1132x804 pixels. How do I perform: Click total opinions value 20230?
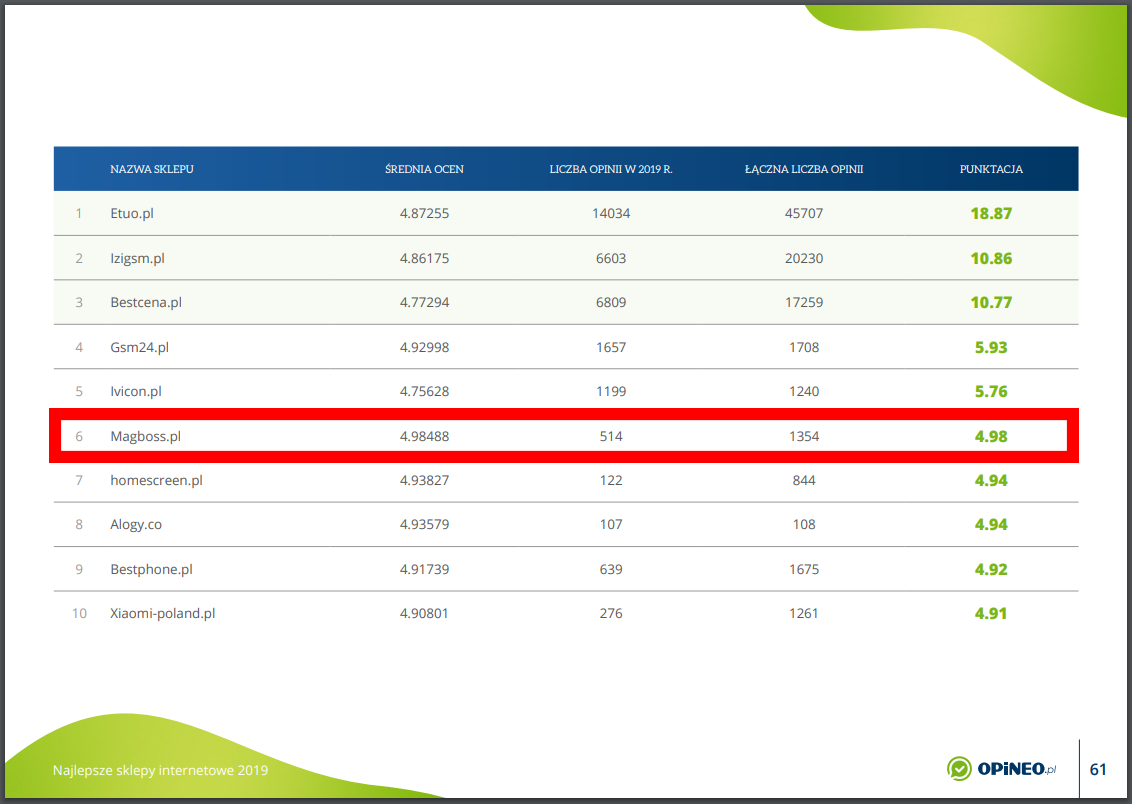[x=804, y=258]
